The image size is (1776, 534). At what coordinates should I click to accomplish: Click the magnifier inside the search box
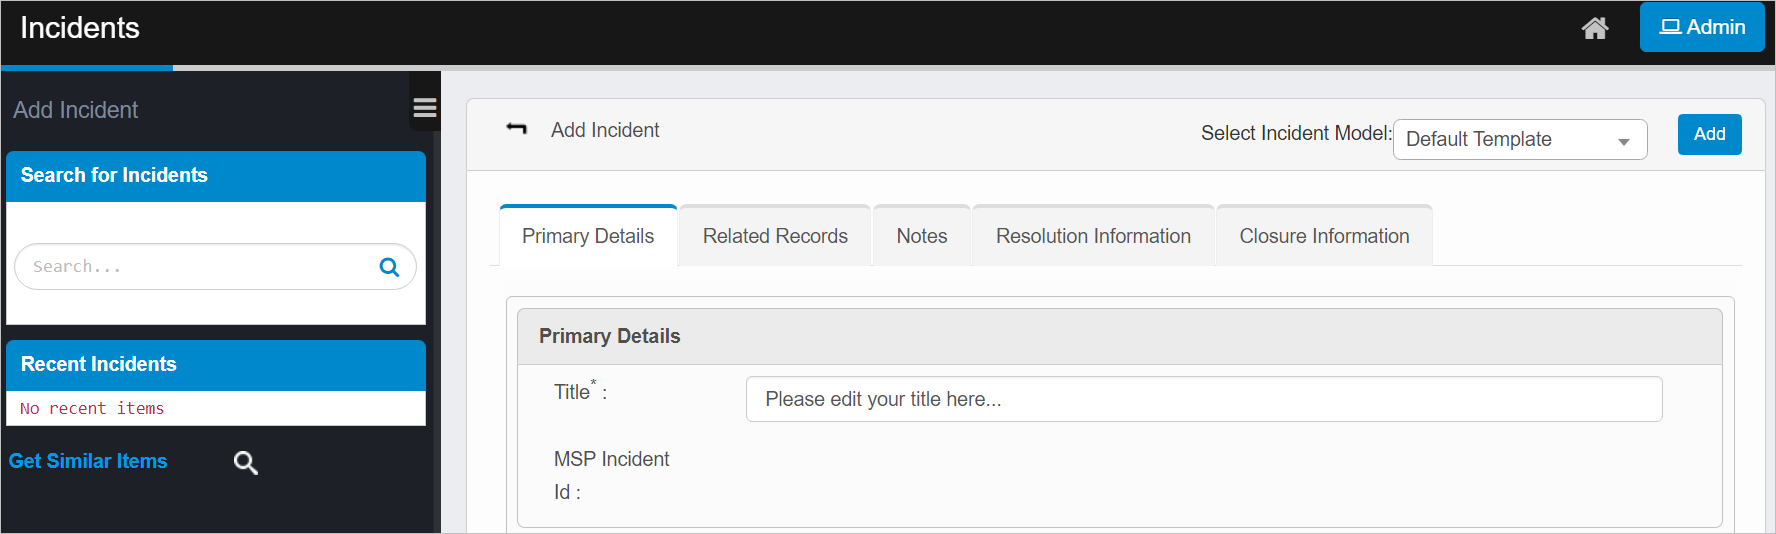pos(389,267)
